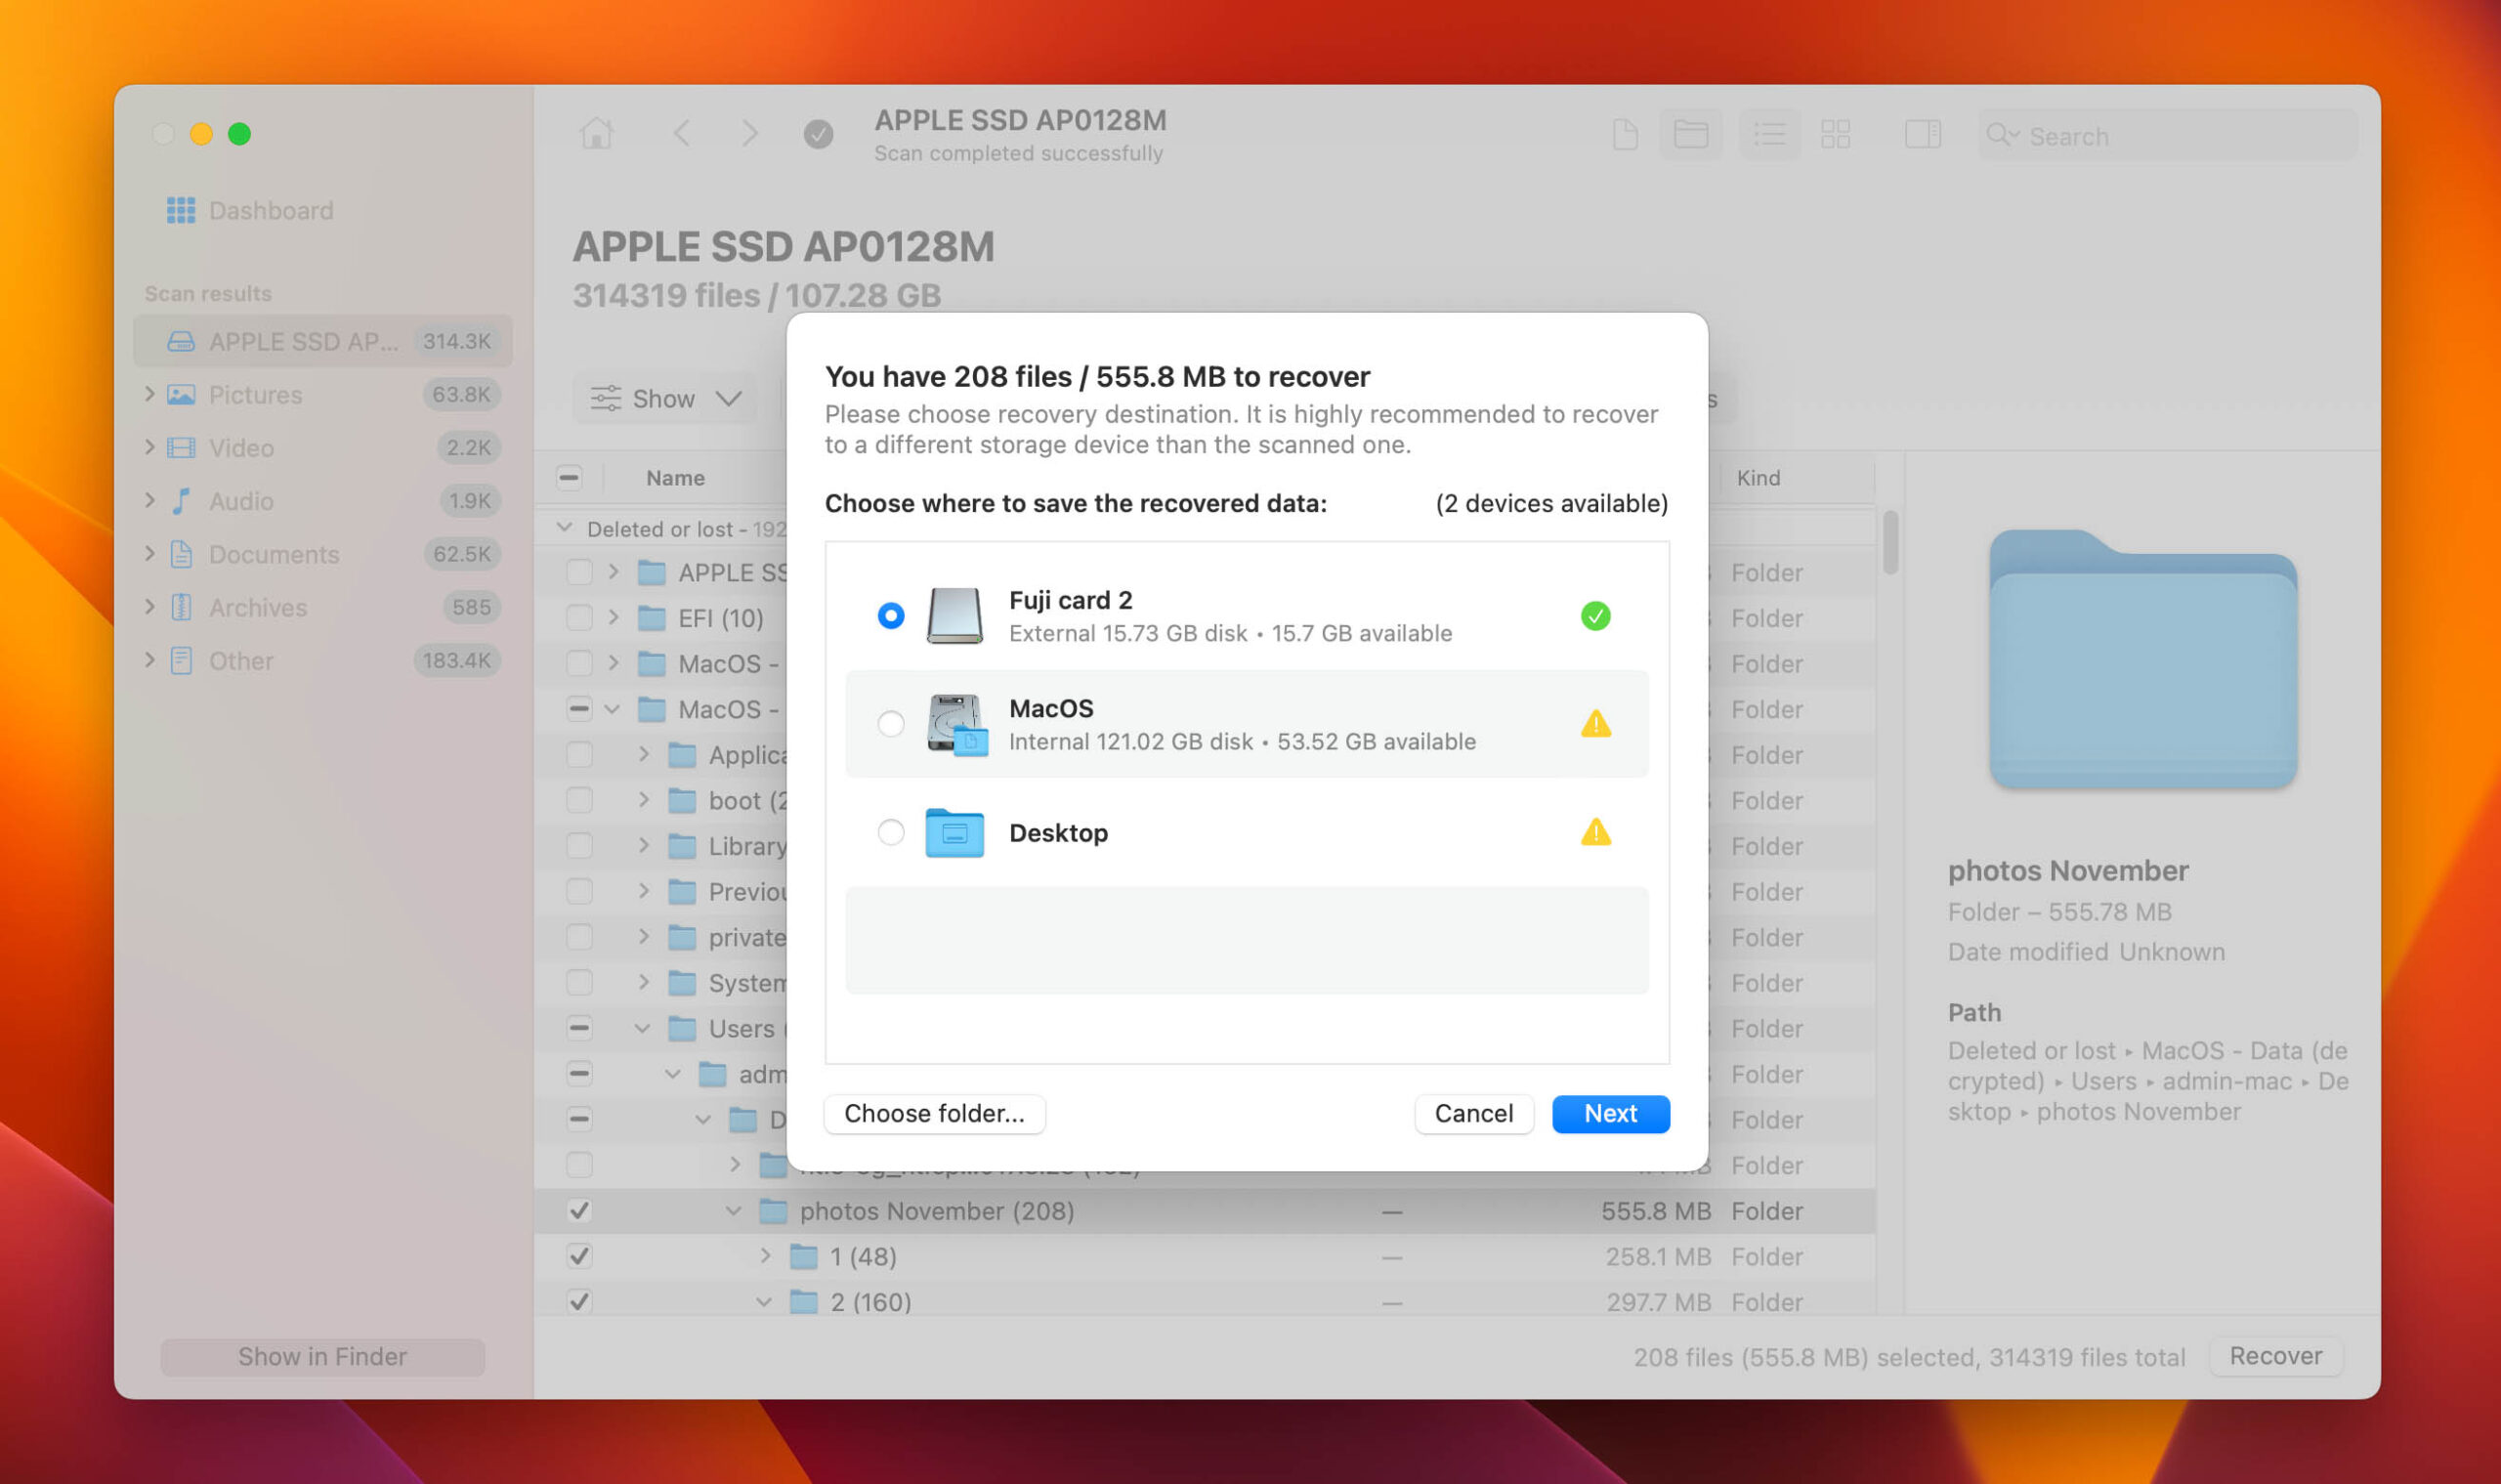Switch to file view document icon

[1625, 134]
